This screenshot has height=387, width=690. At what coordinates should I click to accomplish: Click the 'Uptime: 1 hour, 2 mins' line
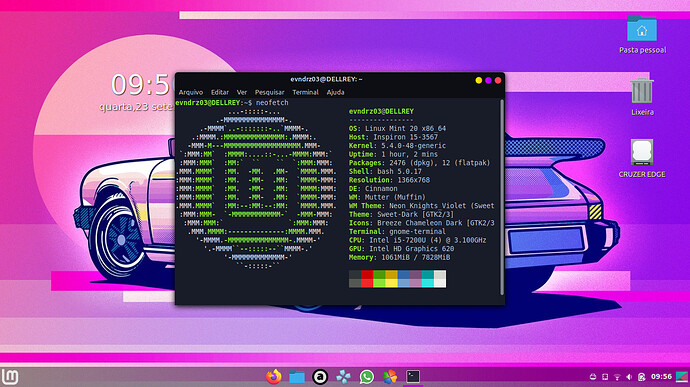[393, 154]
